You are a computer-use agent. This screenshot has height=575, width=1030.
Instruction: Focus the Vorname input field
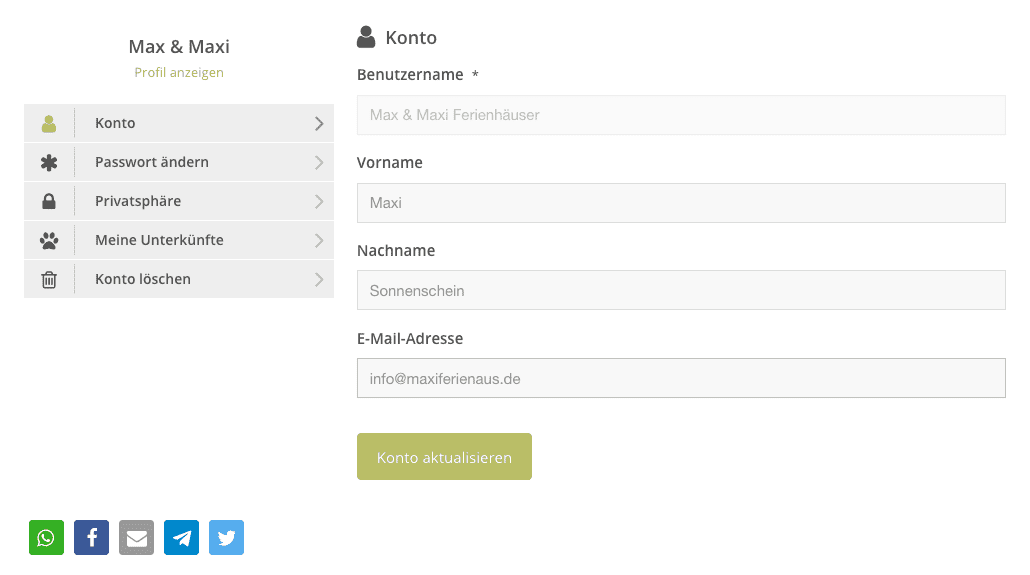[681, 203]
